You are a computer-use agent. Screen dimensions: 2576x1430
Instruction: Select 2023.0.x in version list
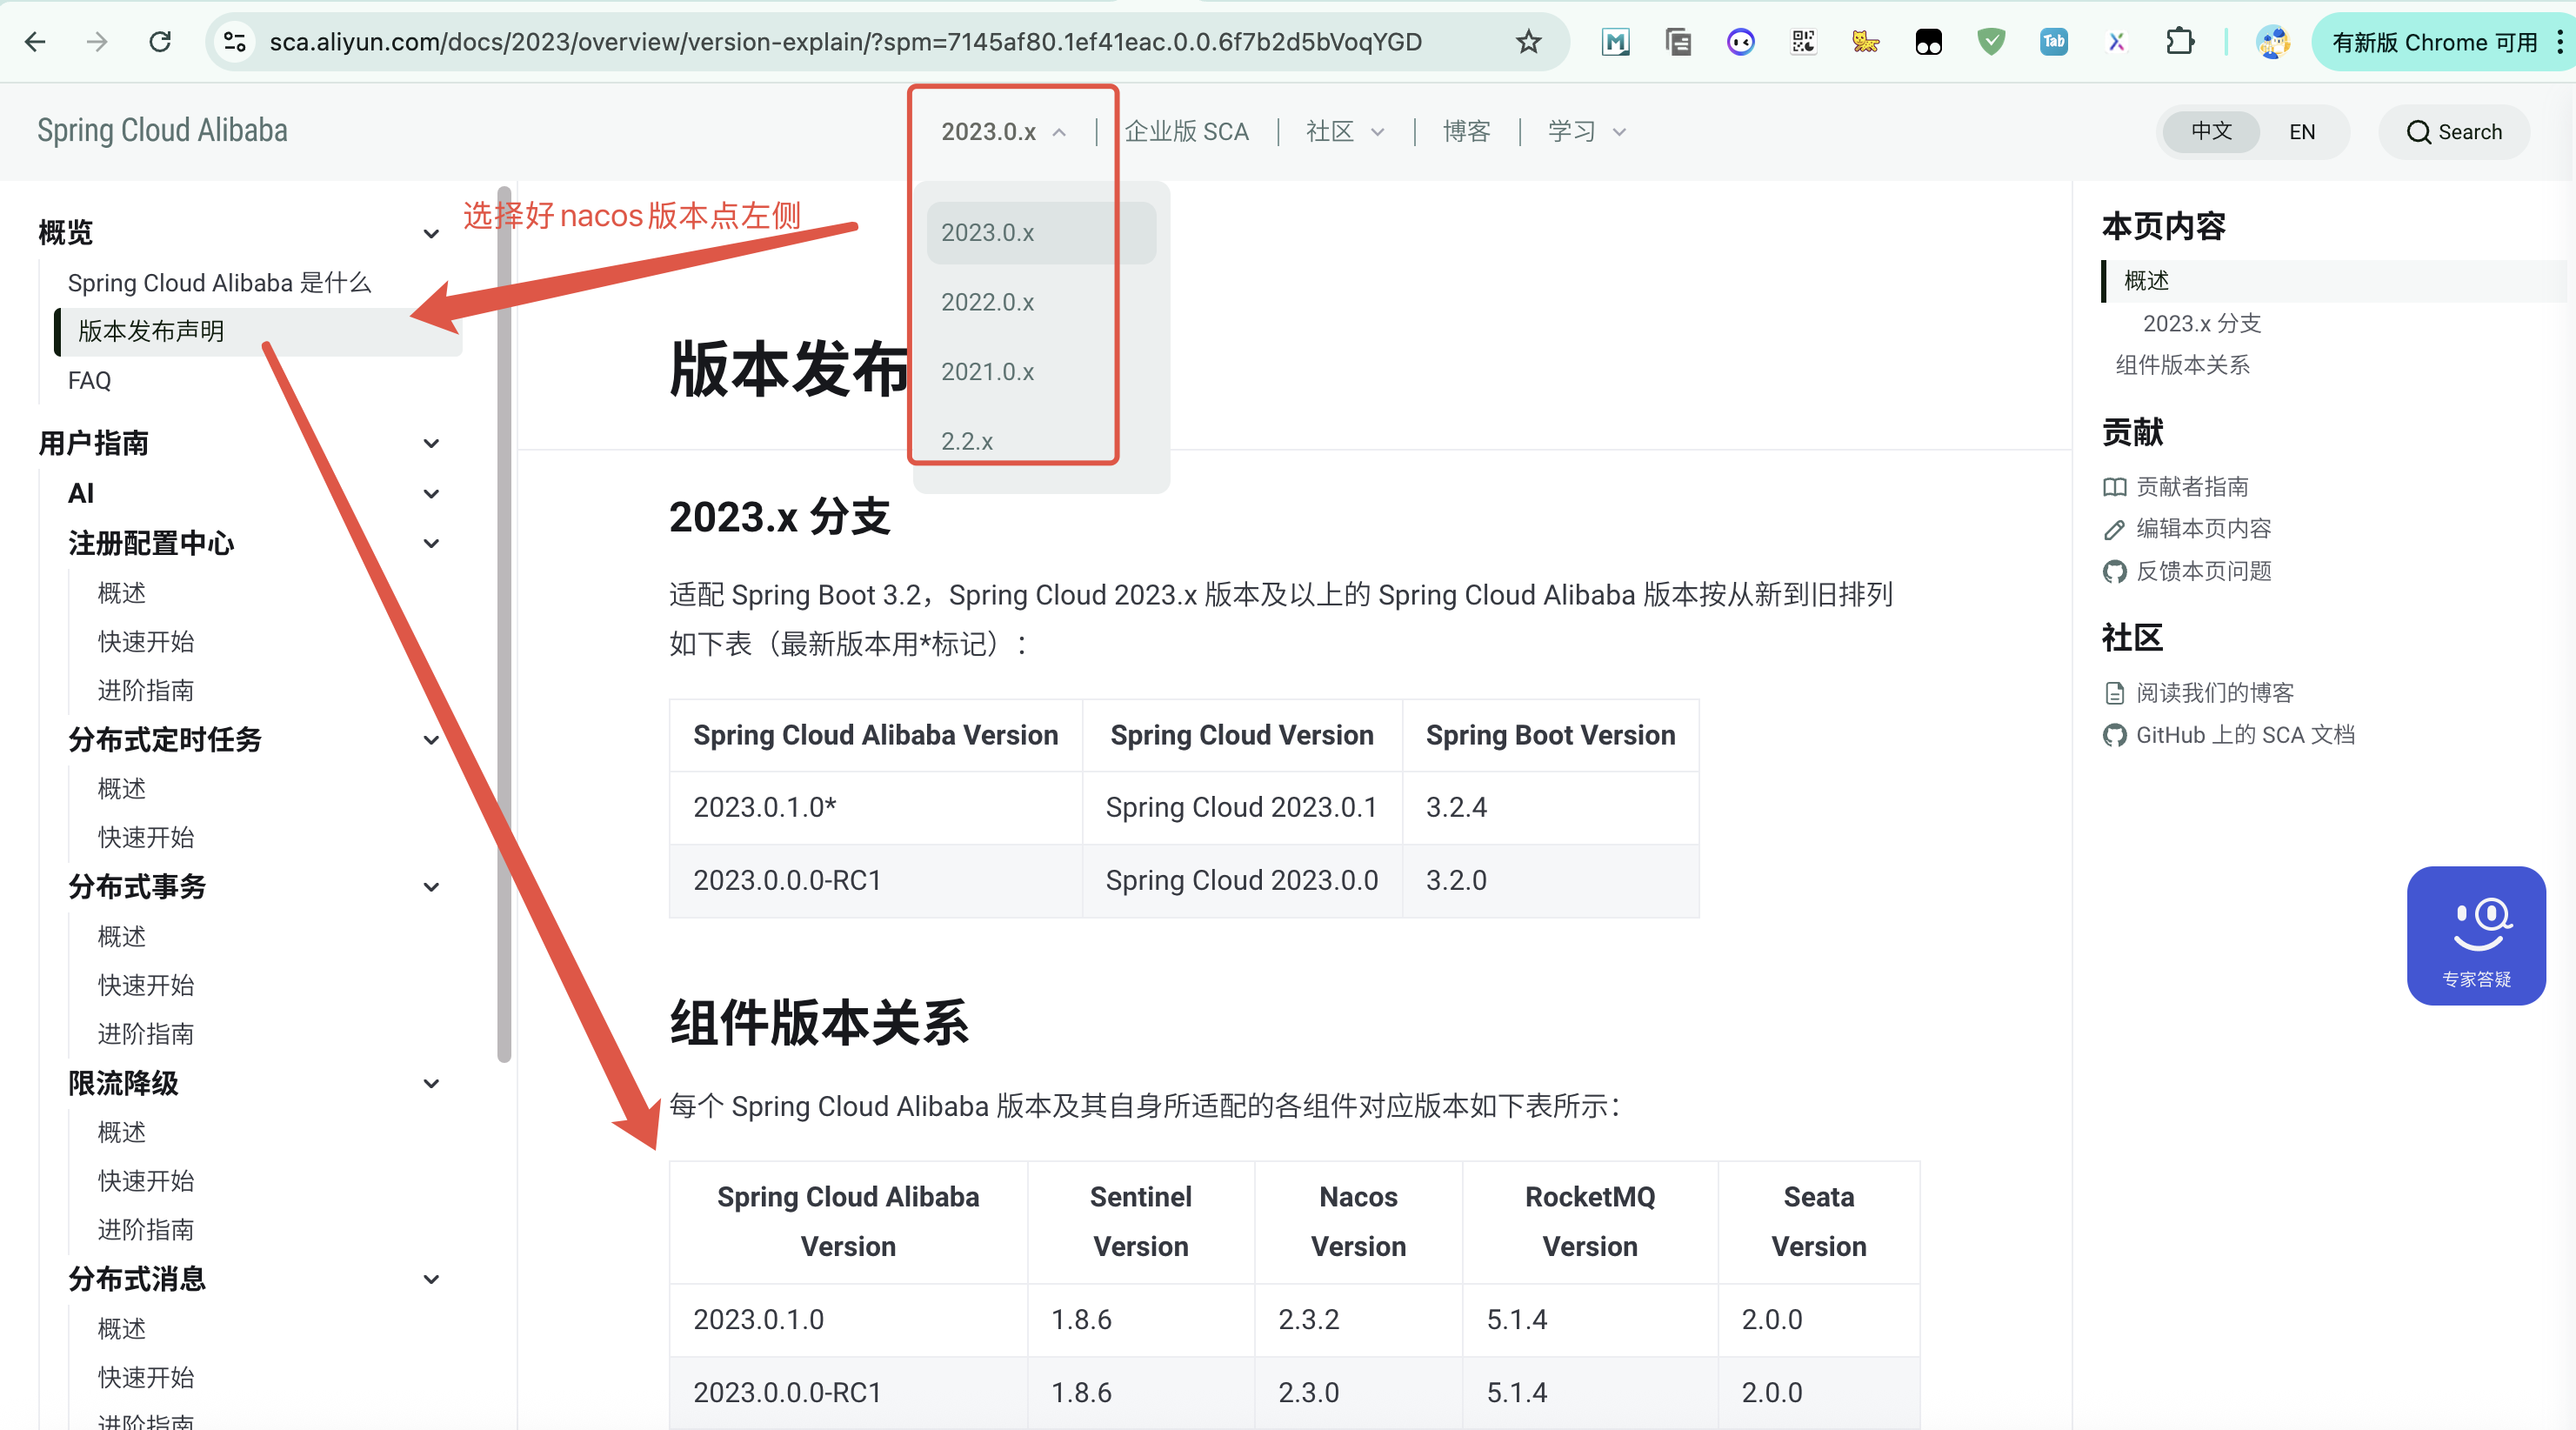[x=1041, y=233]
